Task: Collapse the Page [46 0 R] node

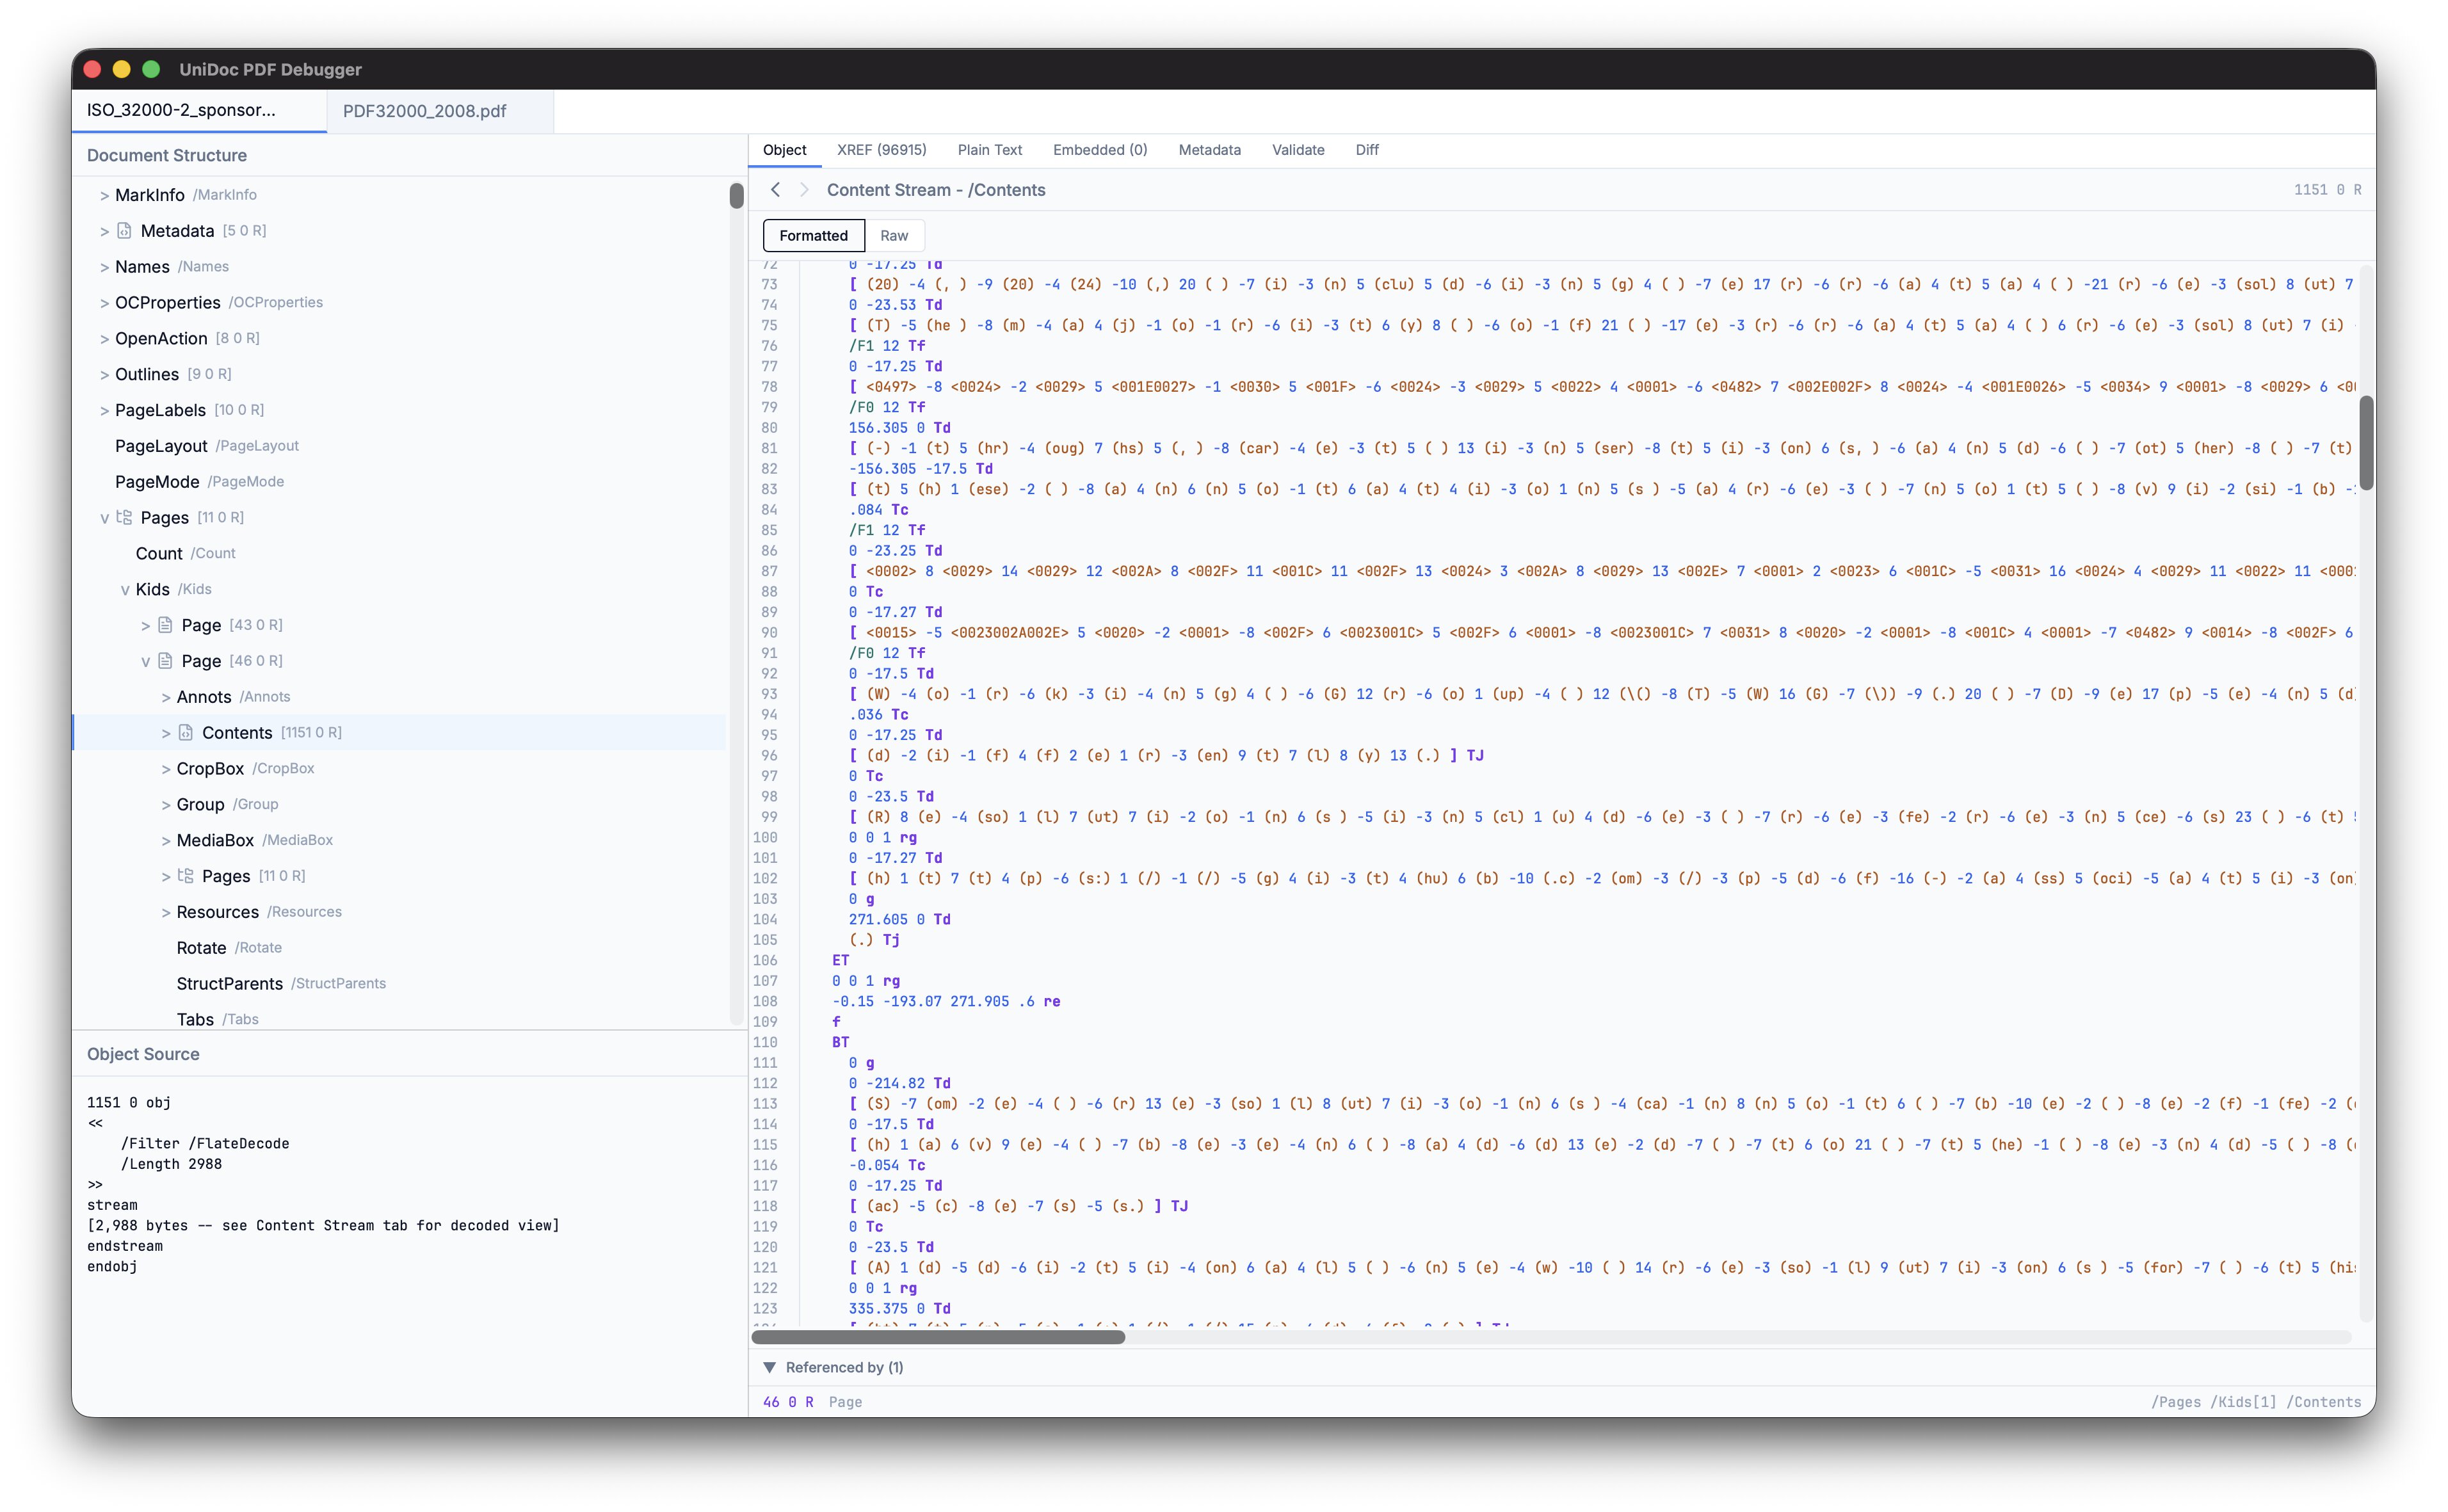Action: click(x=146, y=661)
